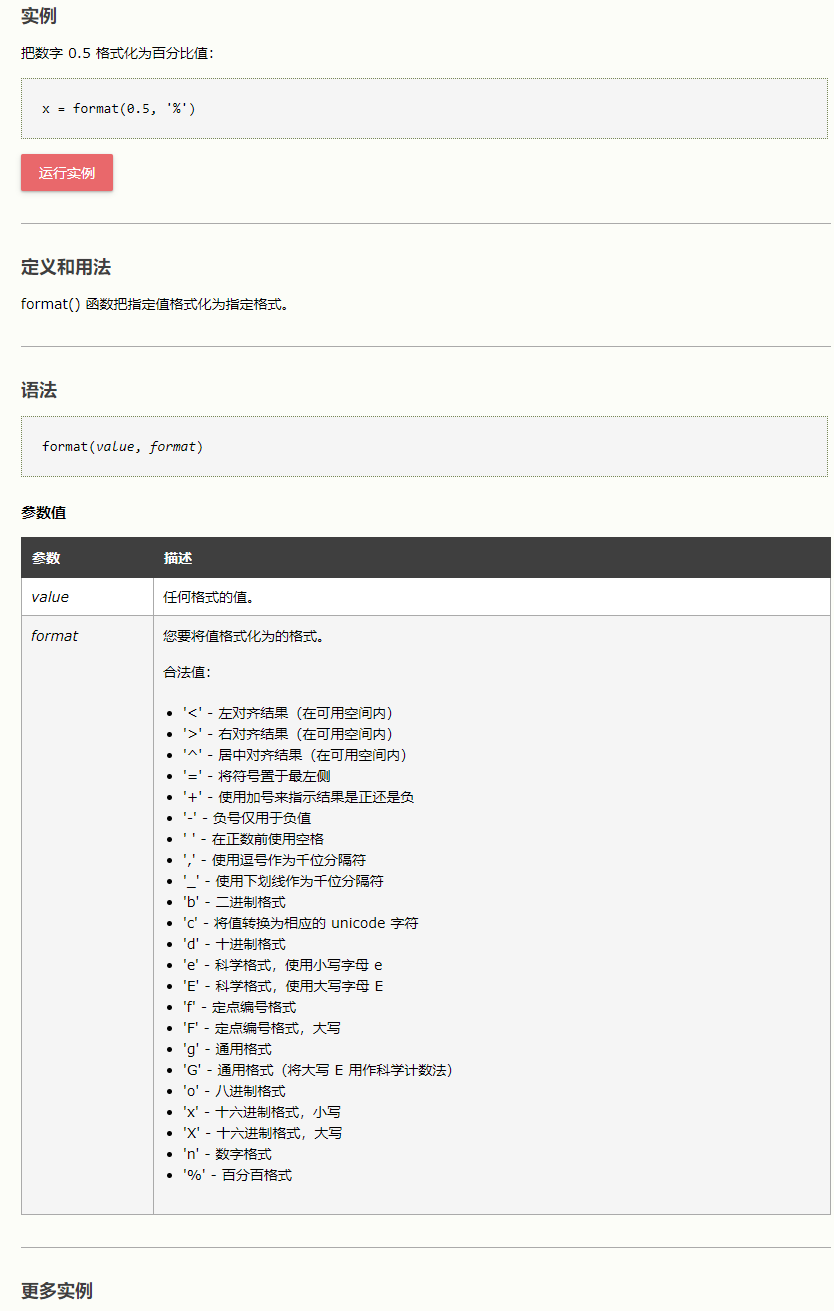This screenshot has width=834, height=1311.
Task: Click the 定义和用法 heading
Action: click(x=66, y=267)
